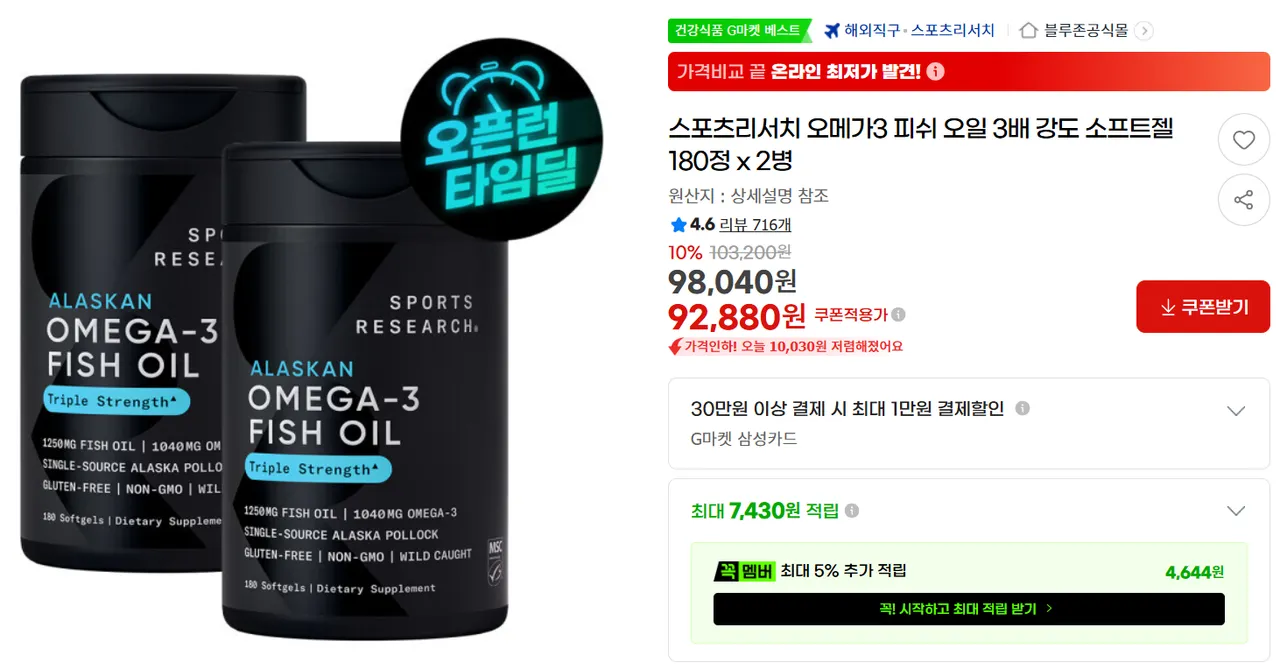
Task: Click the heart wishlist icon
Action: [x=1243, y=140]
